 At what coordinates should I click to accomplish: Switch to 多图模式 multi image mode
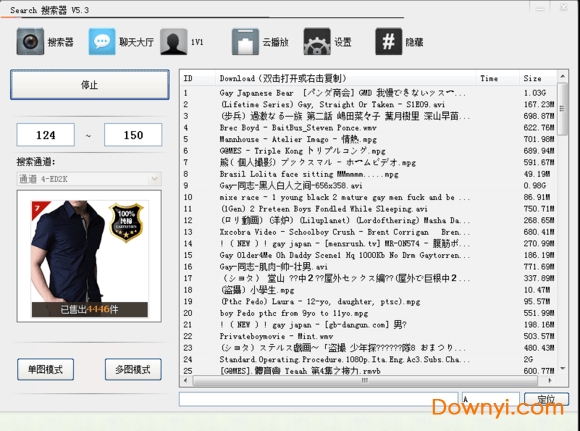133,369
